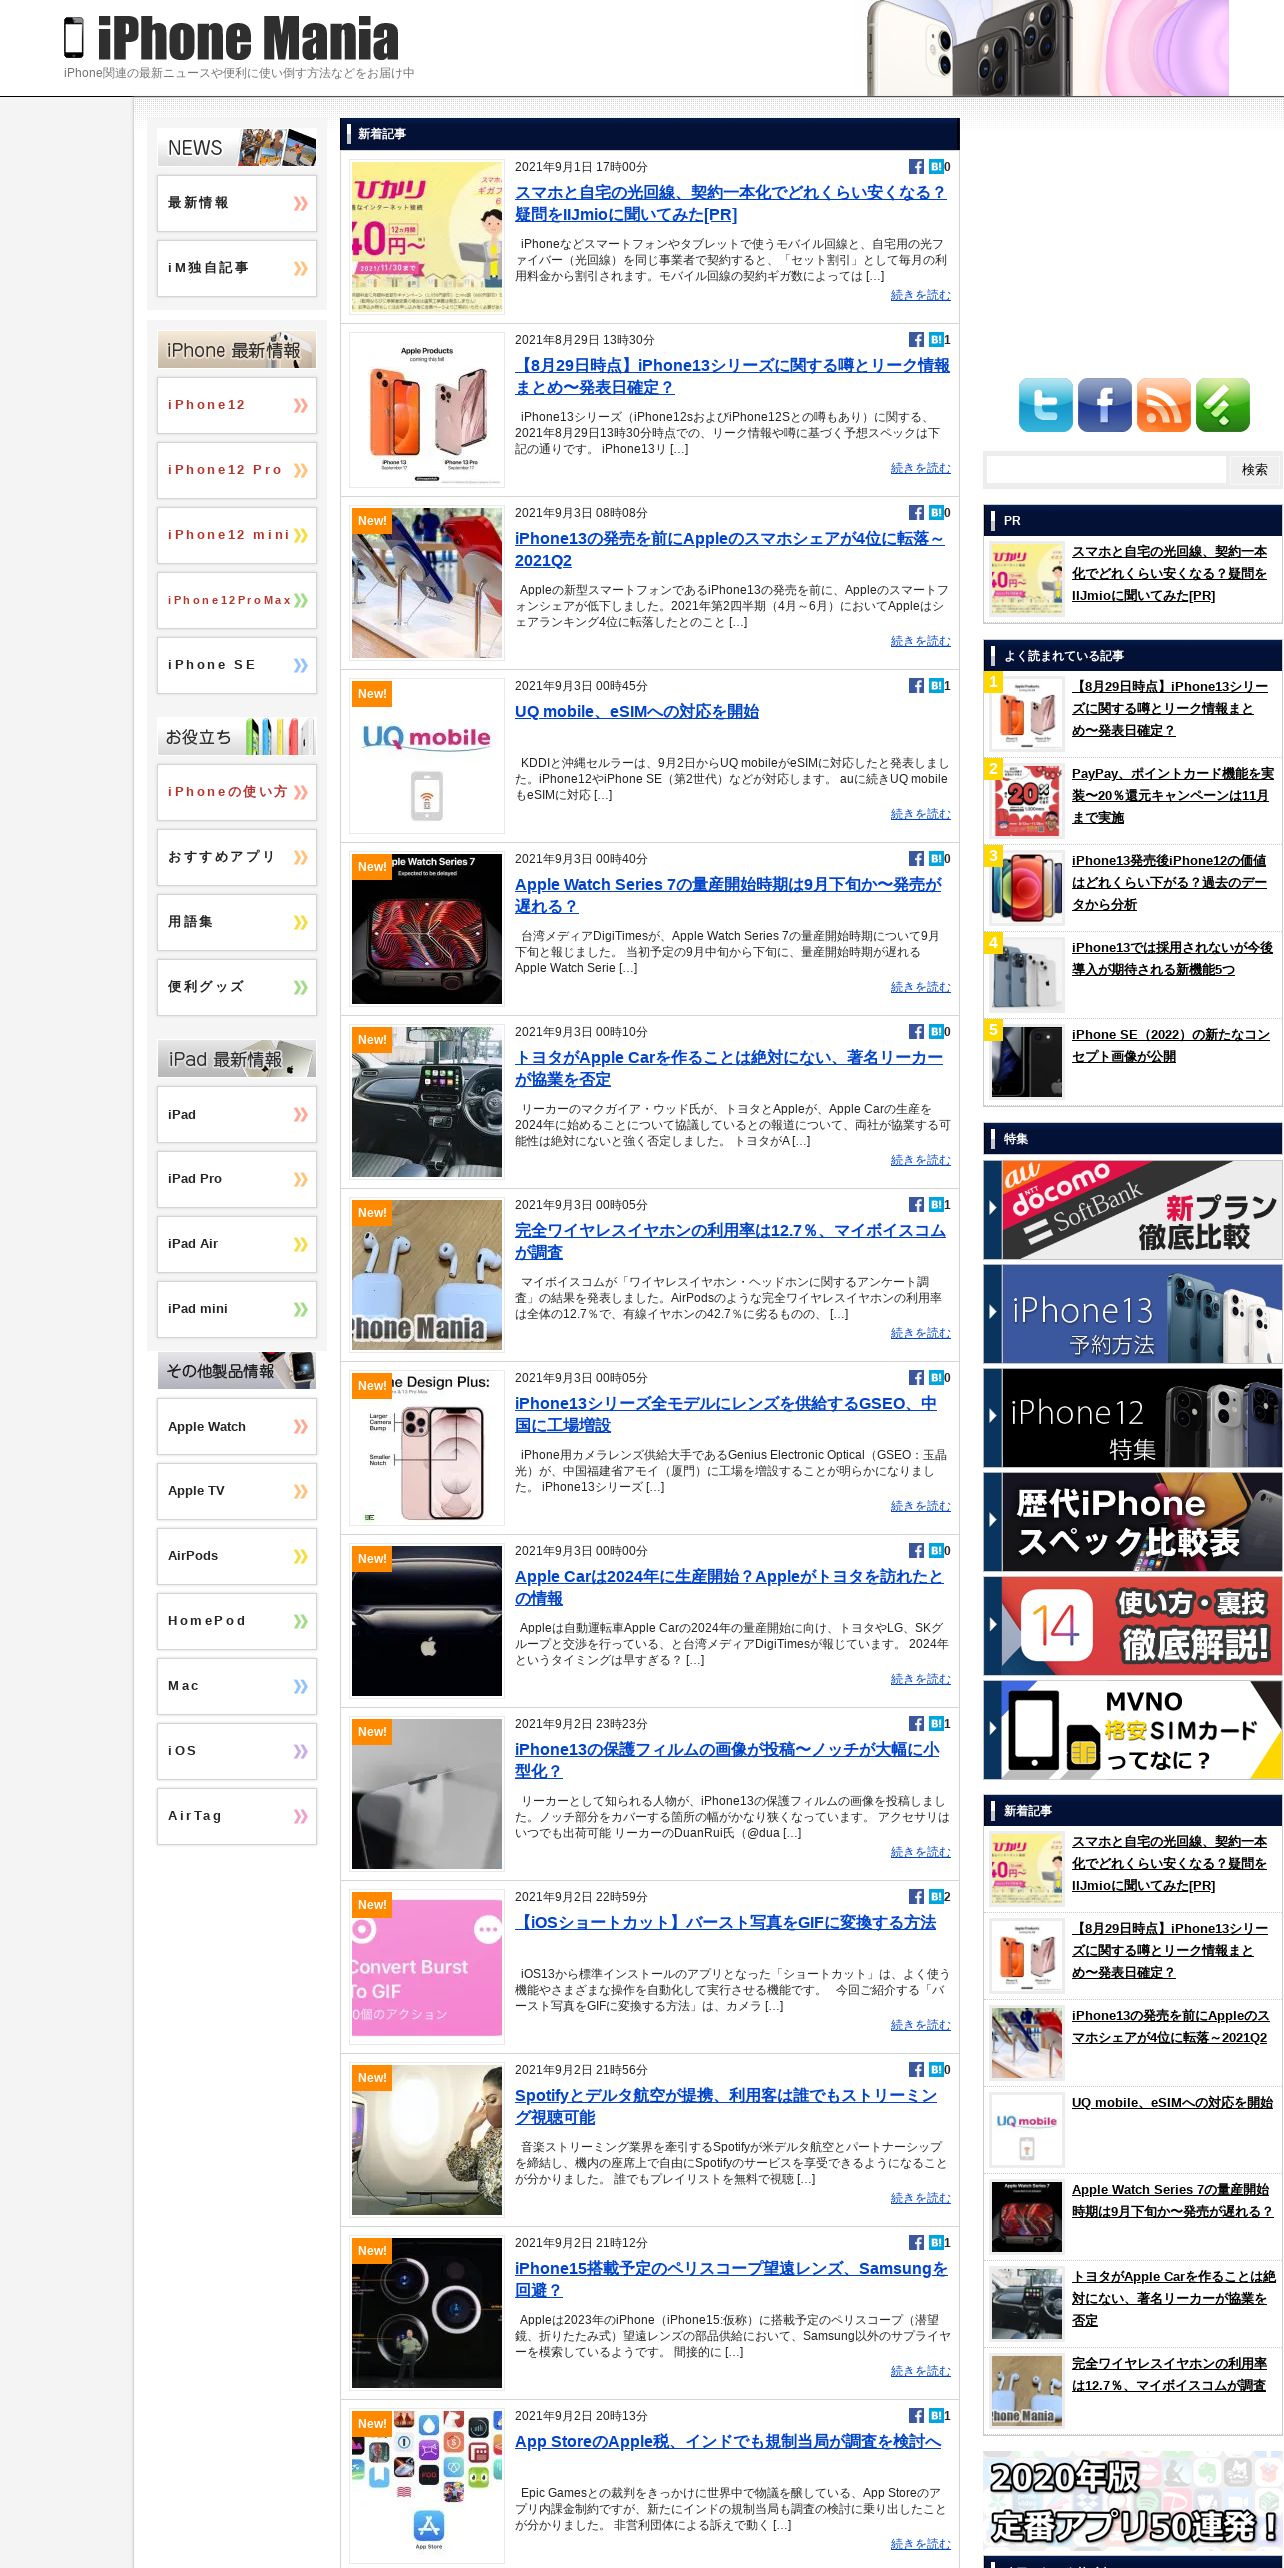Open the iPad mini category

tap(237, 1309)
